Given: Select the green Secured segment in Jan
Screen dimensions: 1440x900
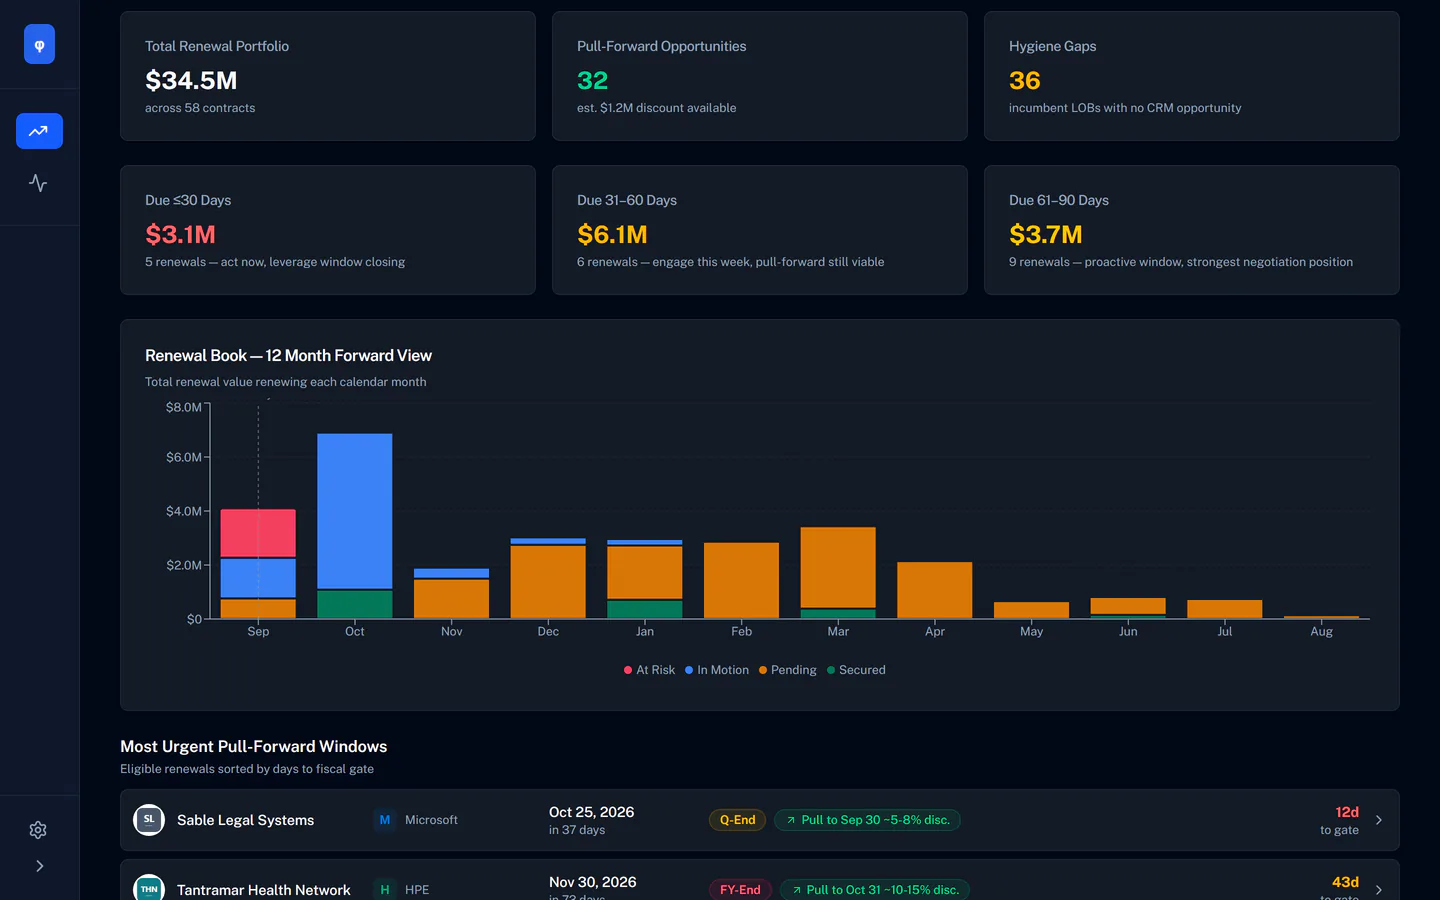Looking at the screenshot, I should click(645, 609).
